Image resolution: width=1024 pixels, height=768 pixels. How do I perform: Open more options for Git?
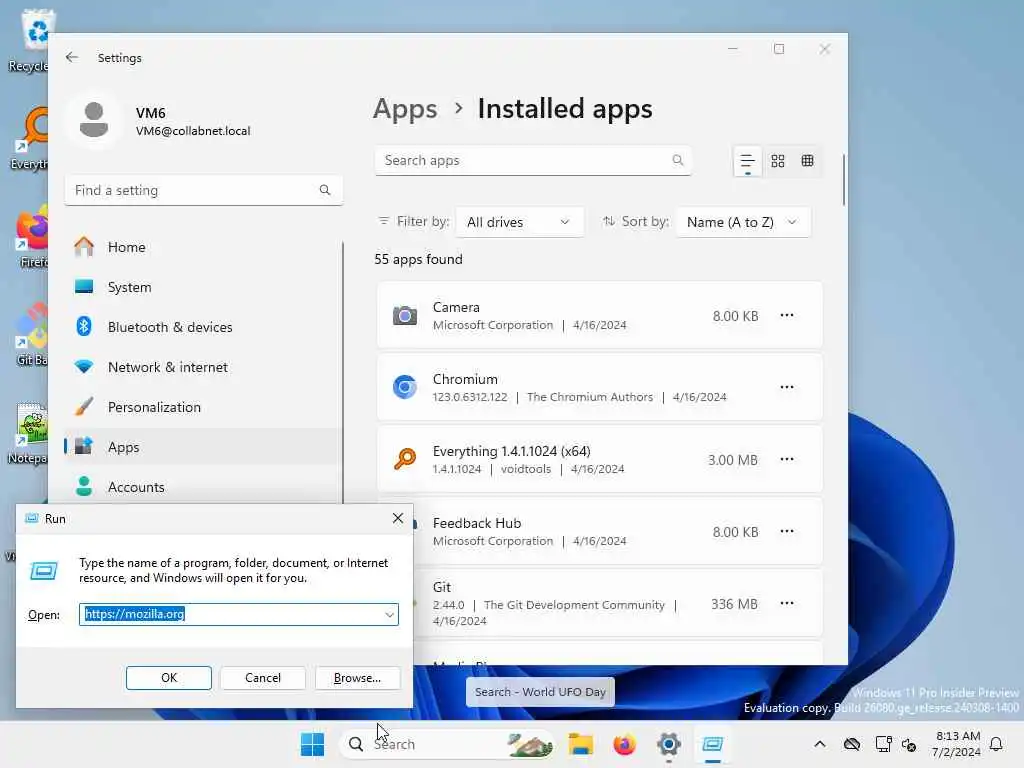coord(786,603)
